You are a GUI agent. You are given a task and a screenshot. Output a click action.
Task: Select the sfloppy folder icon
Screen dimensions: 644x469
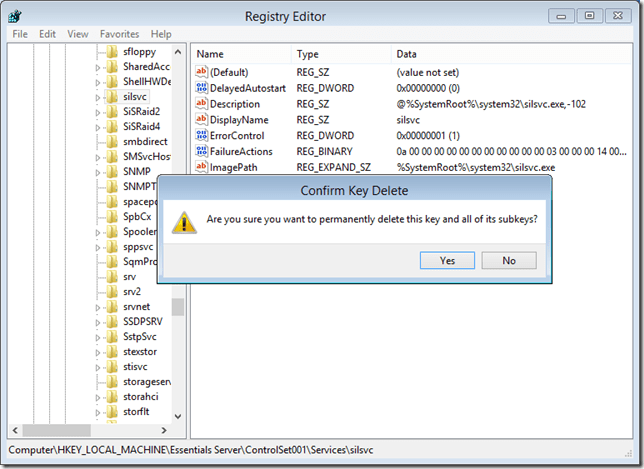(112, 52)
